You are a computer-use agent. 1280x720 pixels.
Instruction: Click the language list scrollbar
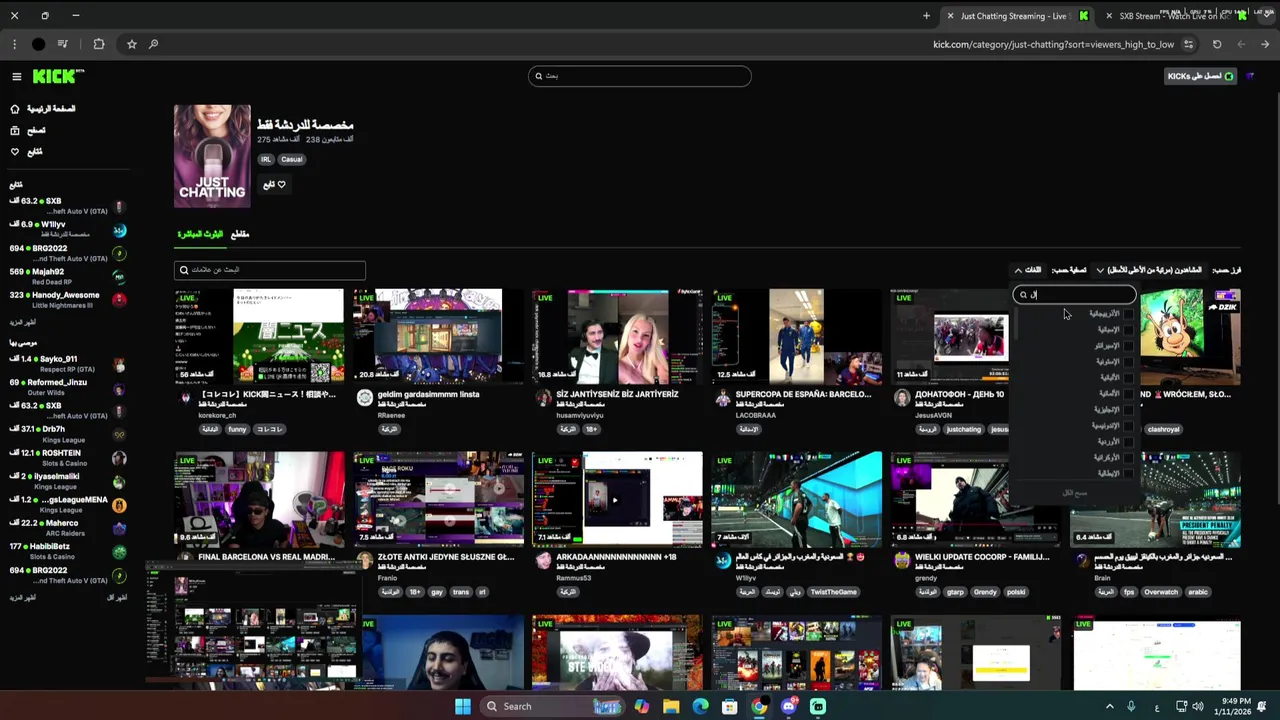pyautogui.click(x=1017, y=325)
